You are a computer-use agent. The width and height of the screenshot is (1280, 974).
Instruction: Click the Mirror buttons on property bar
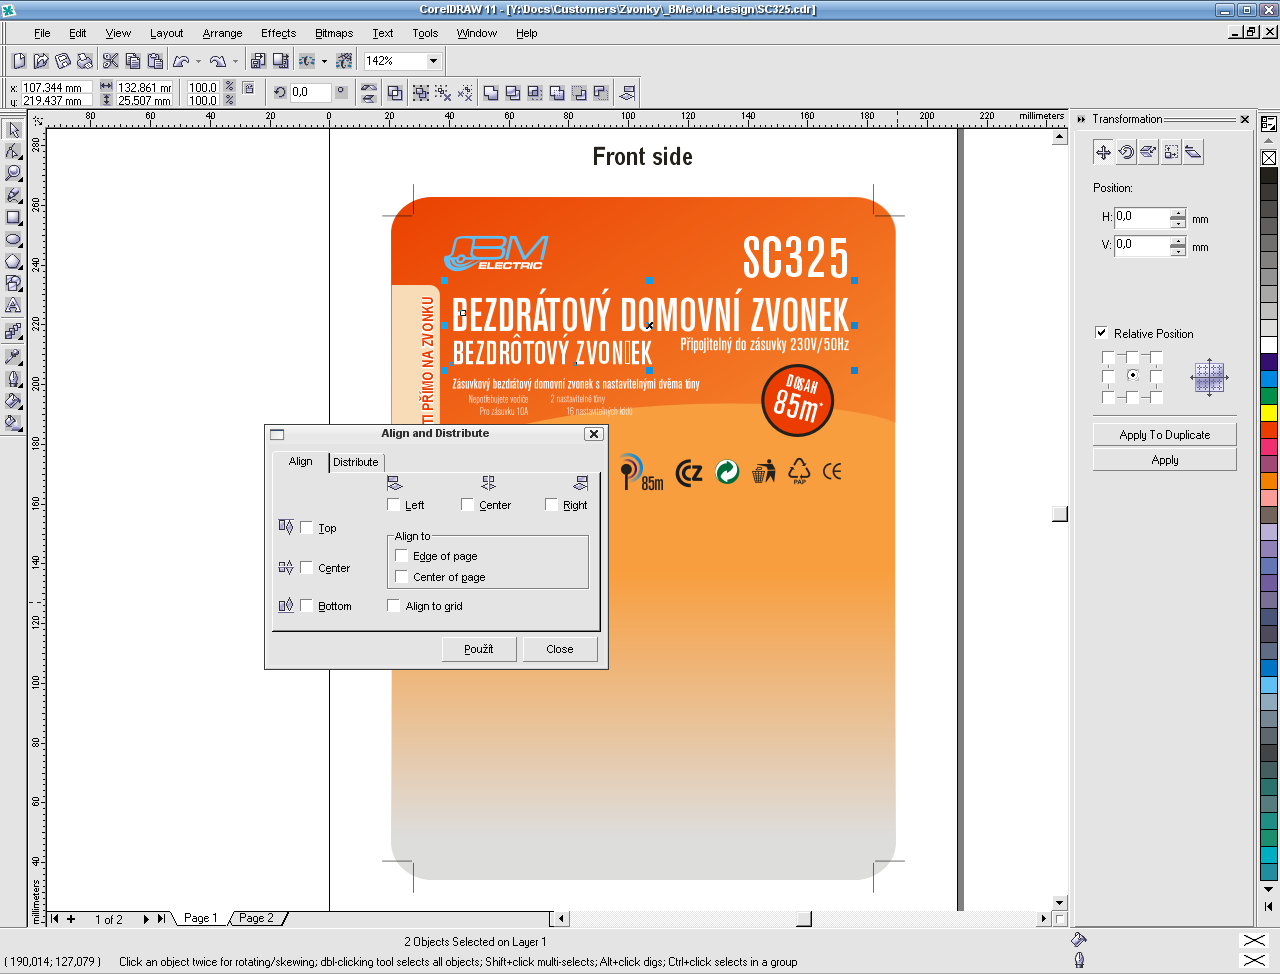[x=369, y=93]
